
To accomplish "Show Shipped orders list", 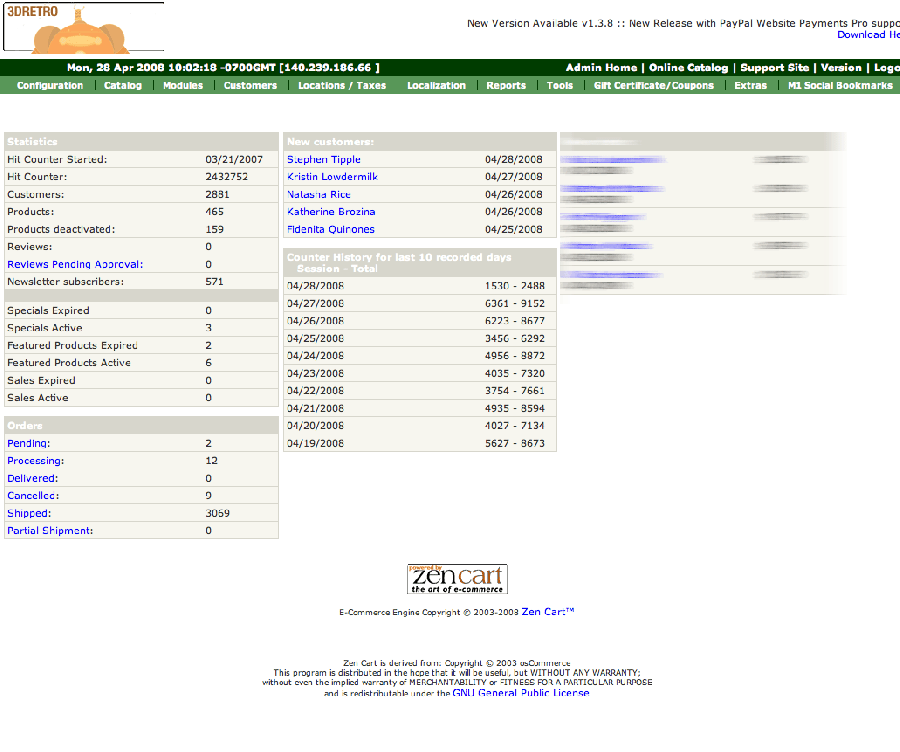I will (28, 514).
